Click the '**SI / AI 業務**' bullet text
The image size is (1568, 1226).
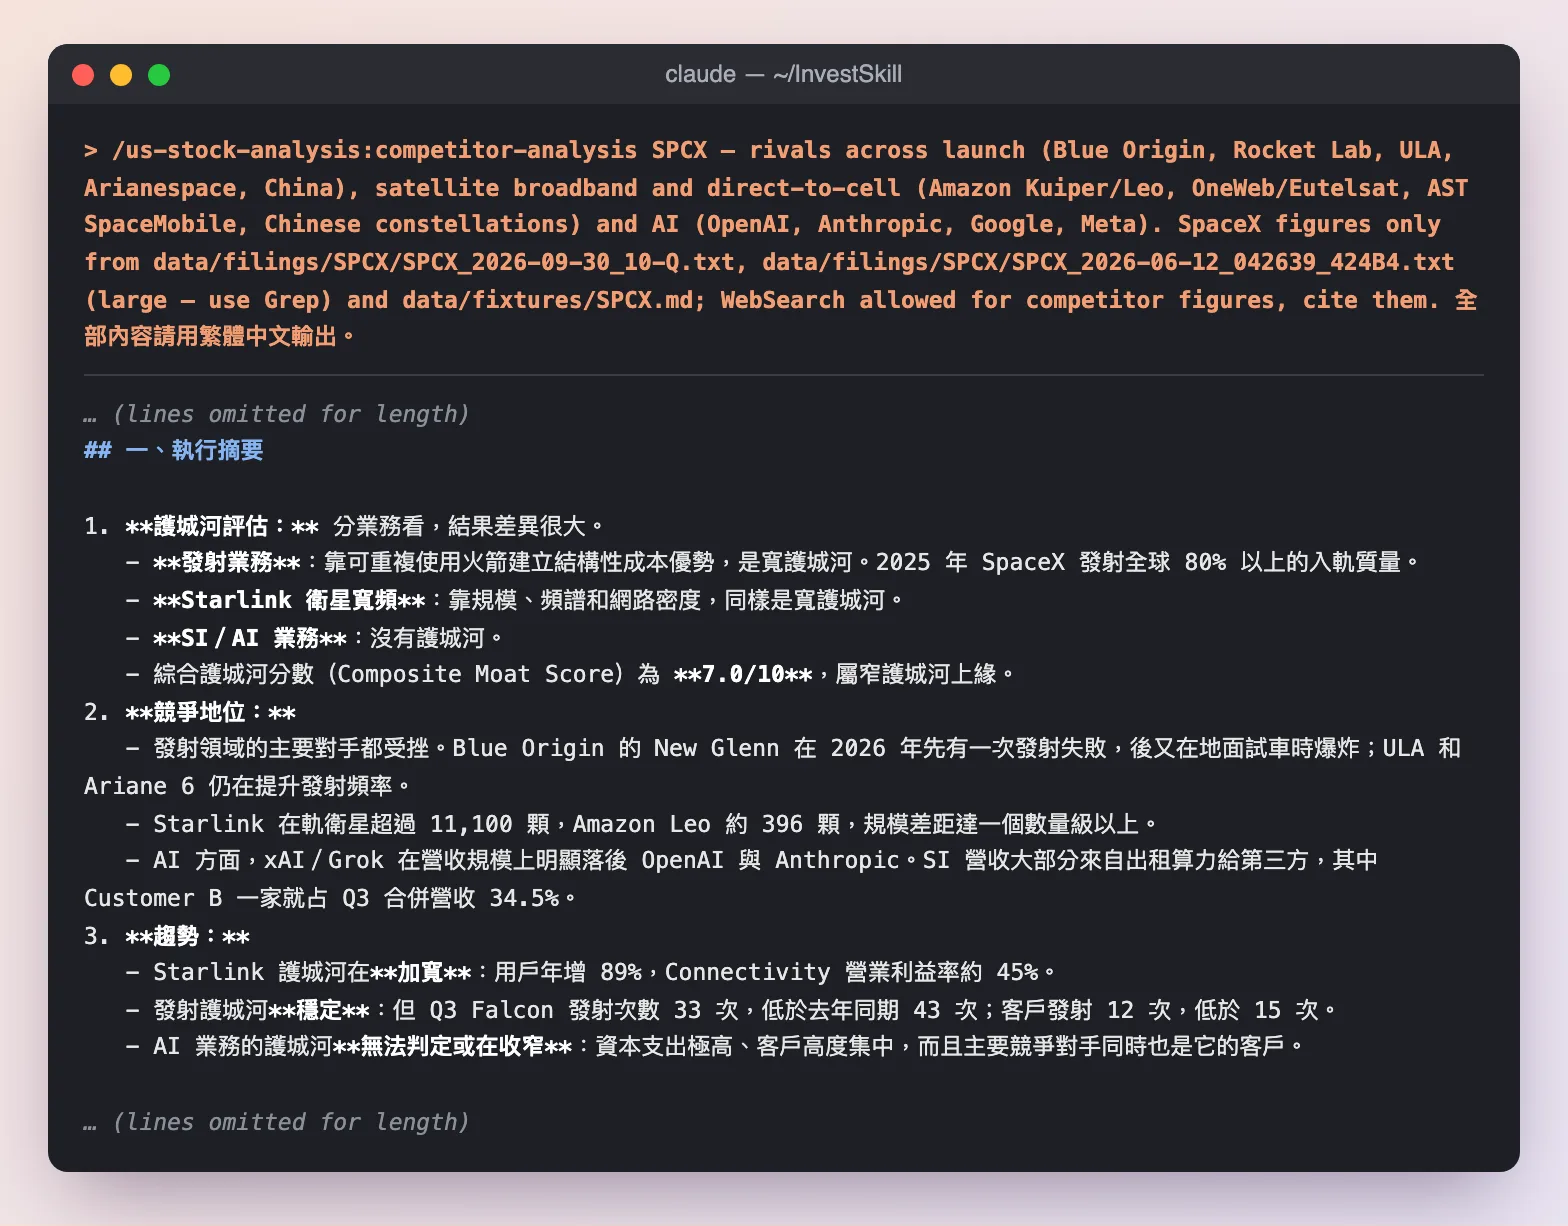[250, 638]
